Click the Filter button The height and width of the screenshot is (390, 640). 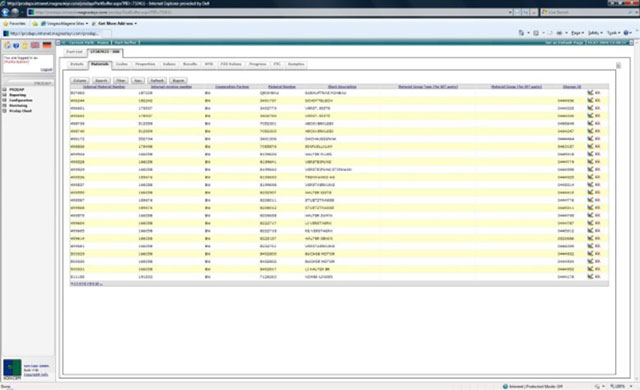[x=120, y=81]
